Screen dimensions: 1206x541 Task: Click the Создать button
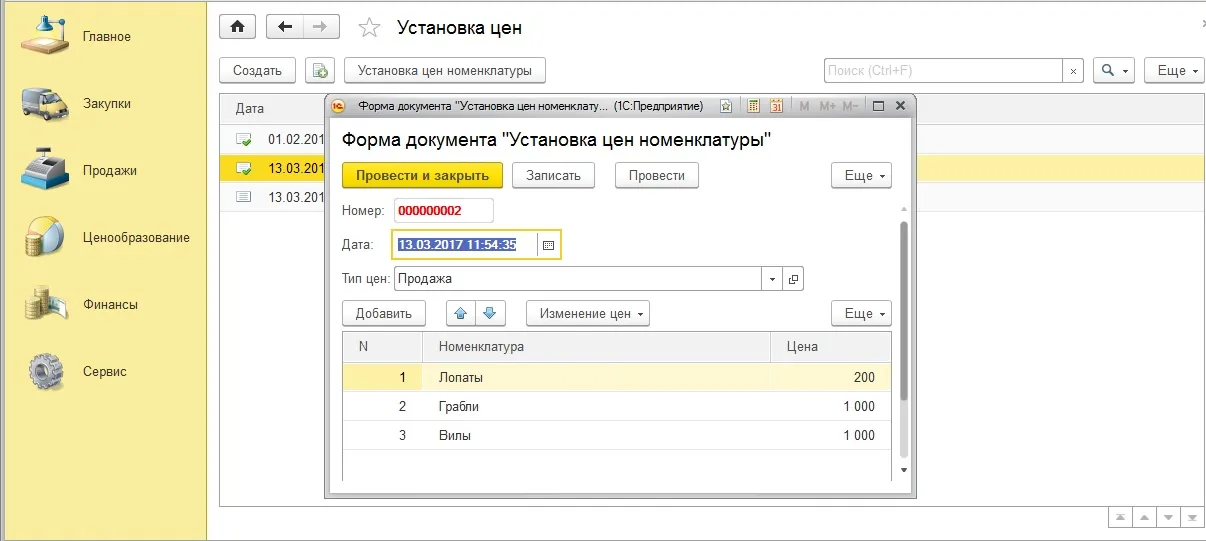coord(258,71)
